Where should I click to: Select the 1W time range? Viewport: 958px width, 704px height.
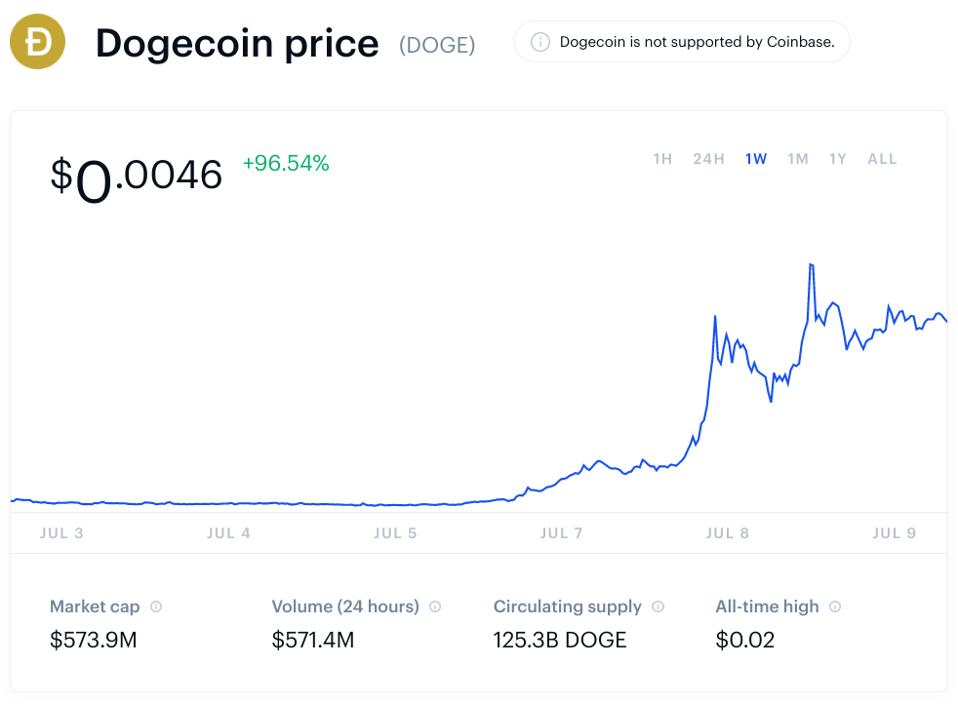pos(756,159)
